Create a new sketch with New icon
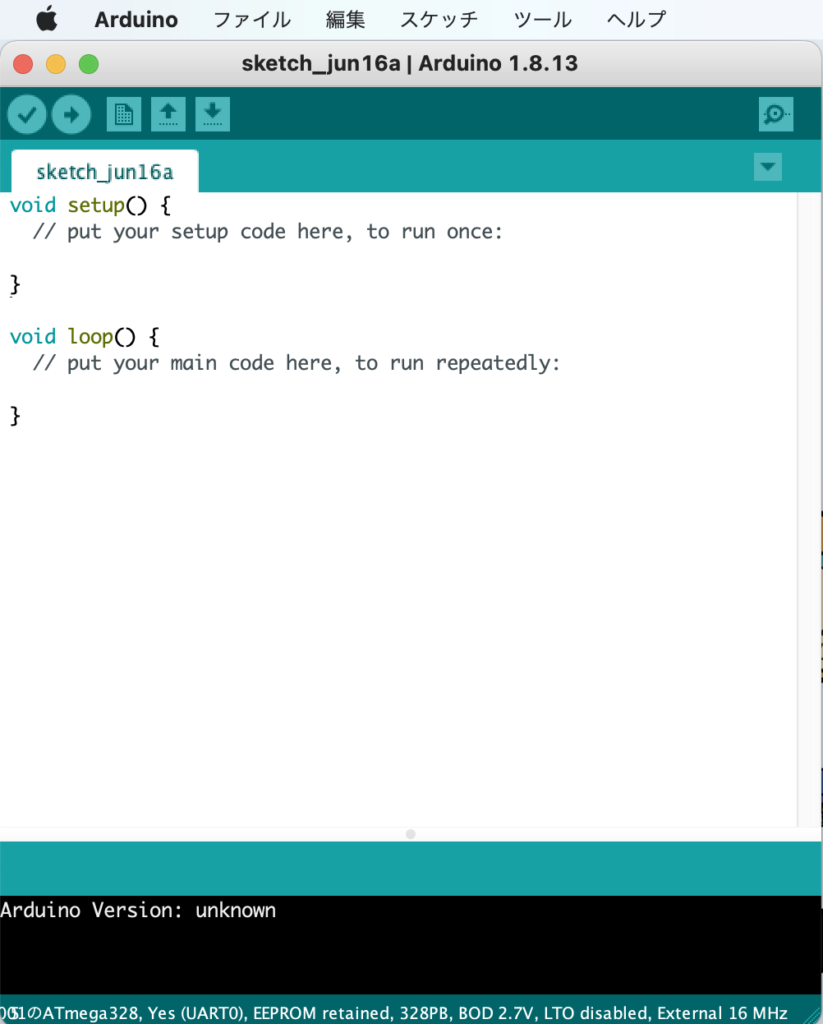This screenshot has height=1024, width=823. point(124,115)
